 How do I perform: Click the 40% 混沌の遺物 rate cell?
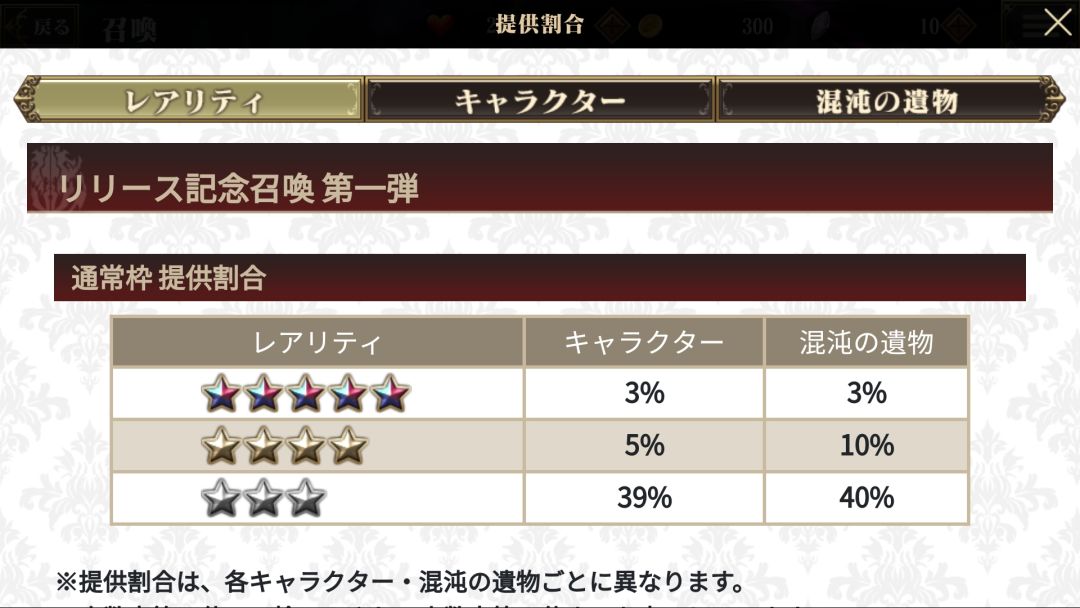[x=866, y=497]
